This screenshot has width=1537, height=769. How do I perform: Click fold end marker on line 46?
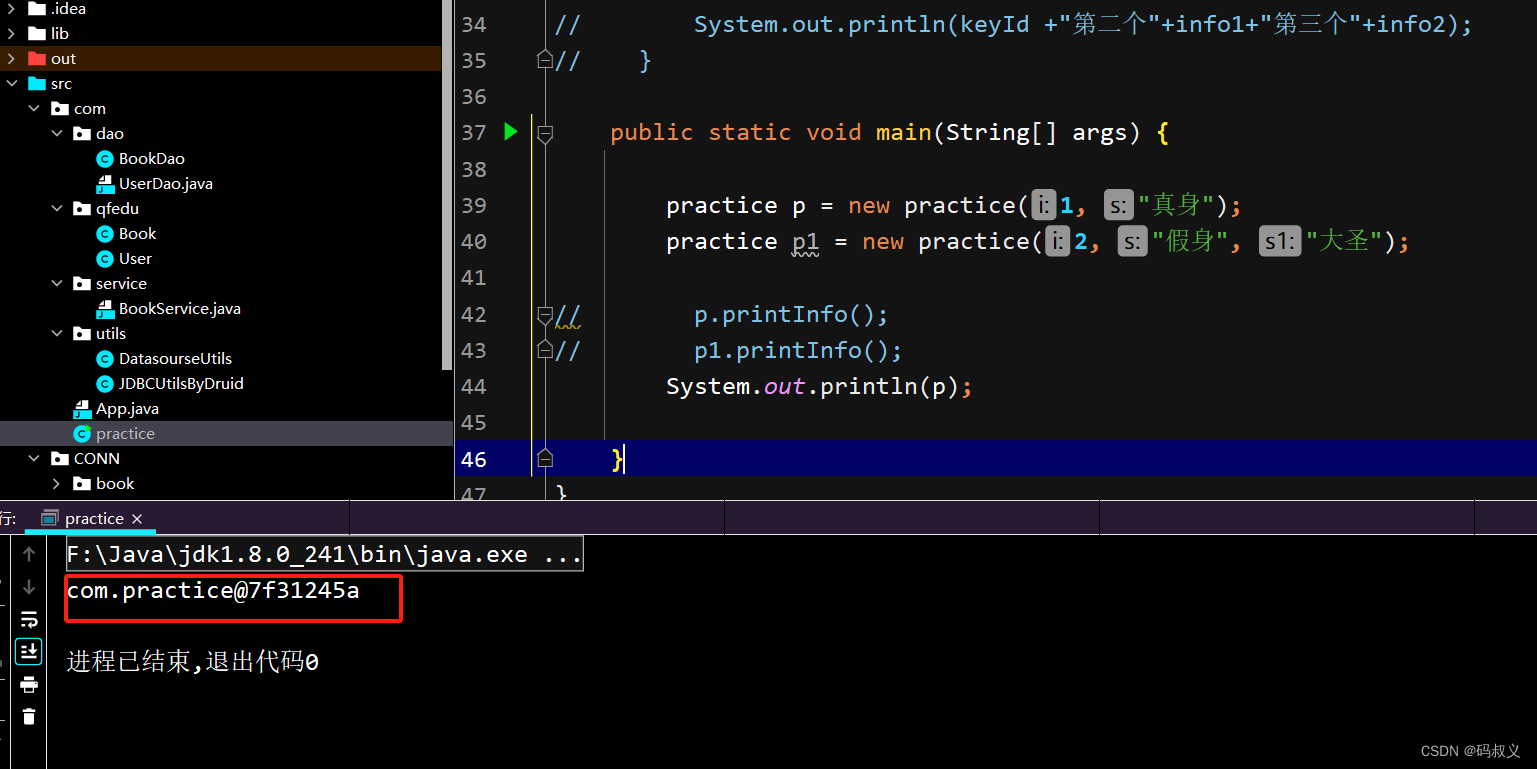coord(545,458)
